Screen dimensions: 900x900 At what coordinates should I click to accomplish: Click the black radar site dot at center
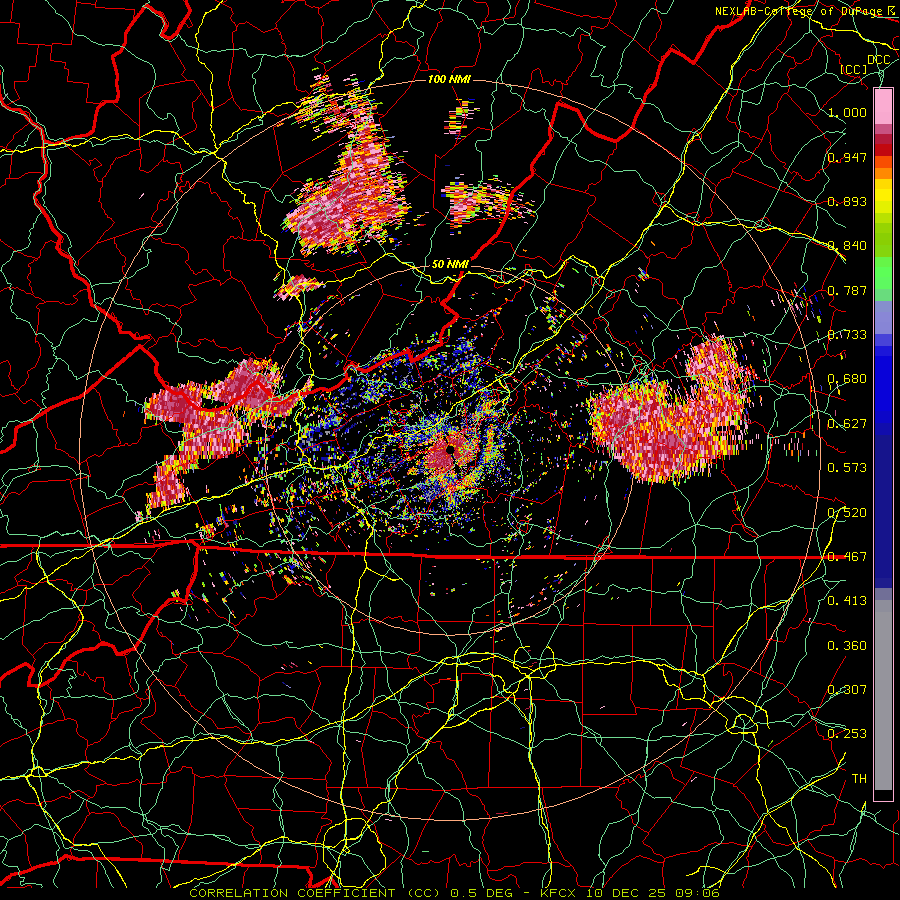(x=451, y=449)
